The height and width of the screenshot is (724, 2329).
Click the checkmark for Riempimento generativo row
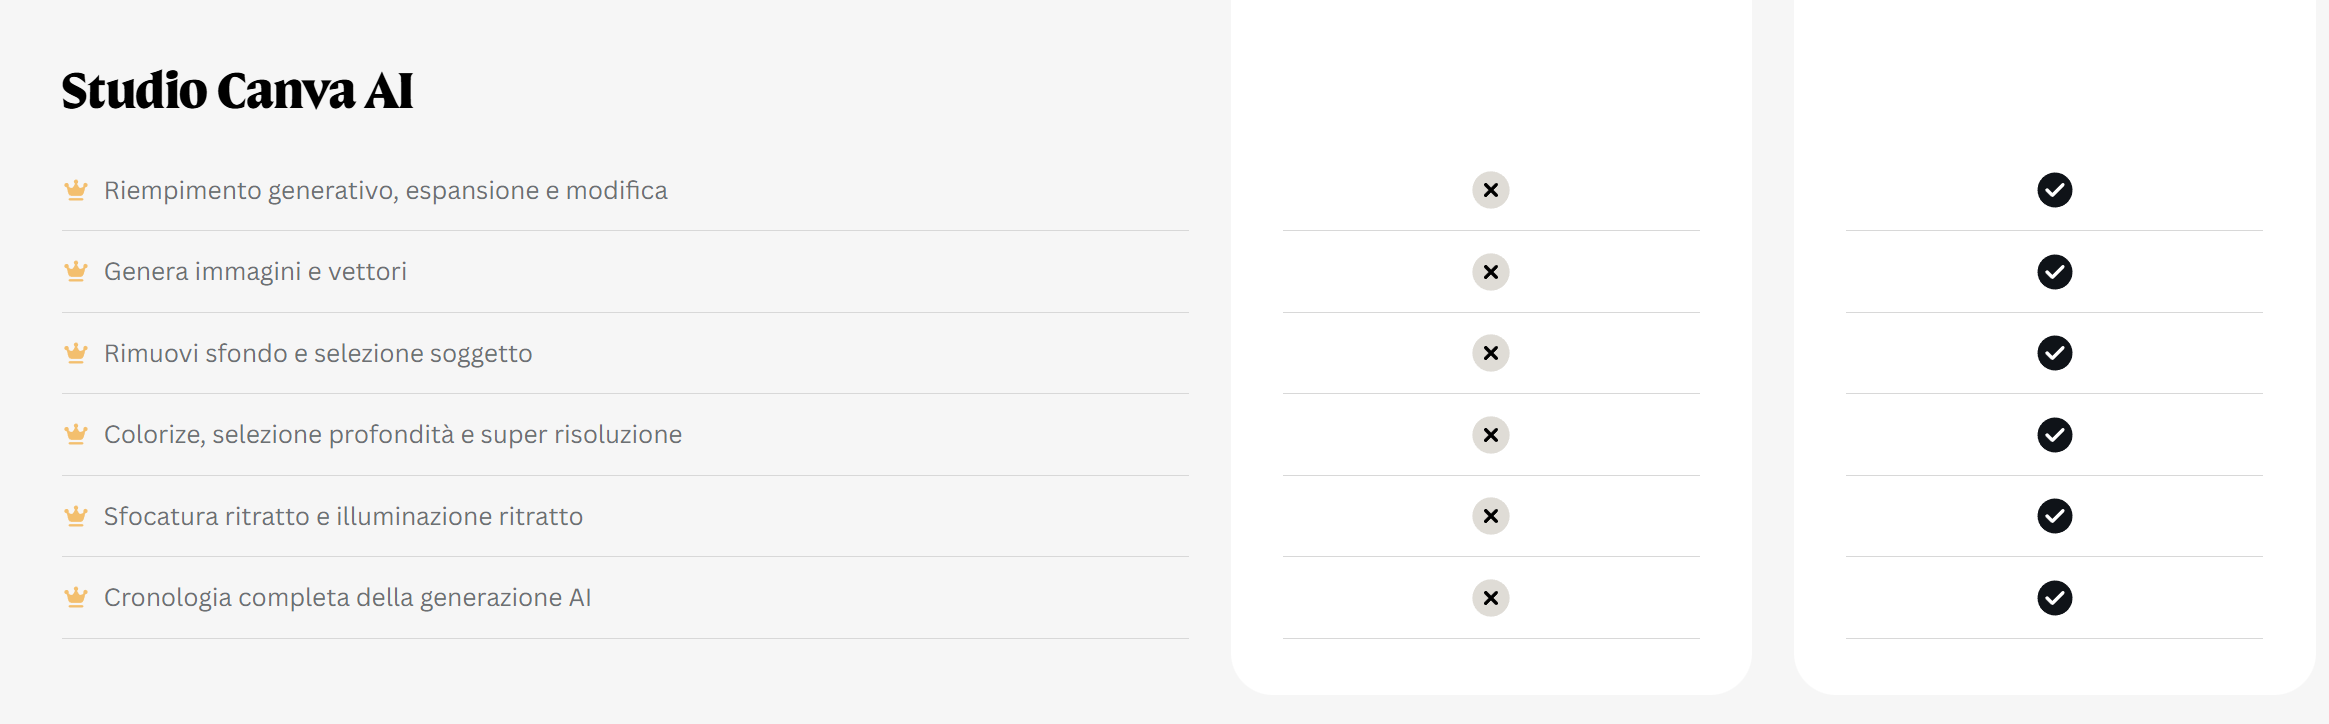pos(2054,190)
